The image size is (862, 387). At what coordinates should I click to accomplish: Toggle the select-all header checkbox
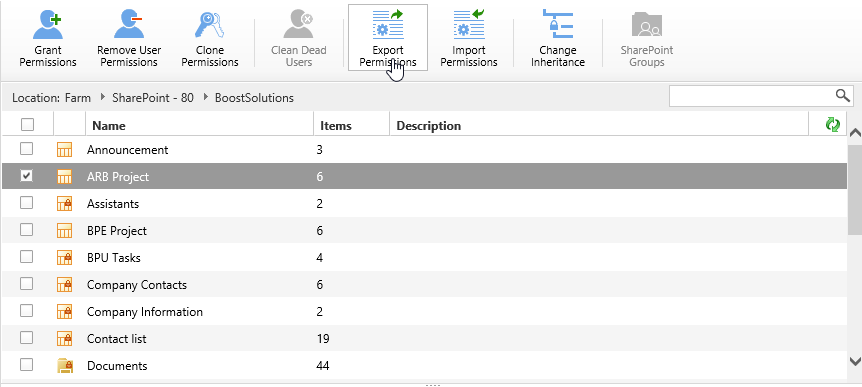pos(27,125)
